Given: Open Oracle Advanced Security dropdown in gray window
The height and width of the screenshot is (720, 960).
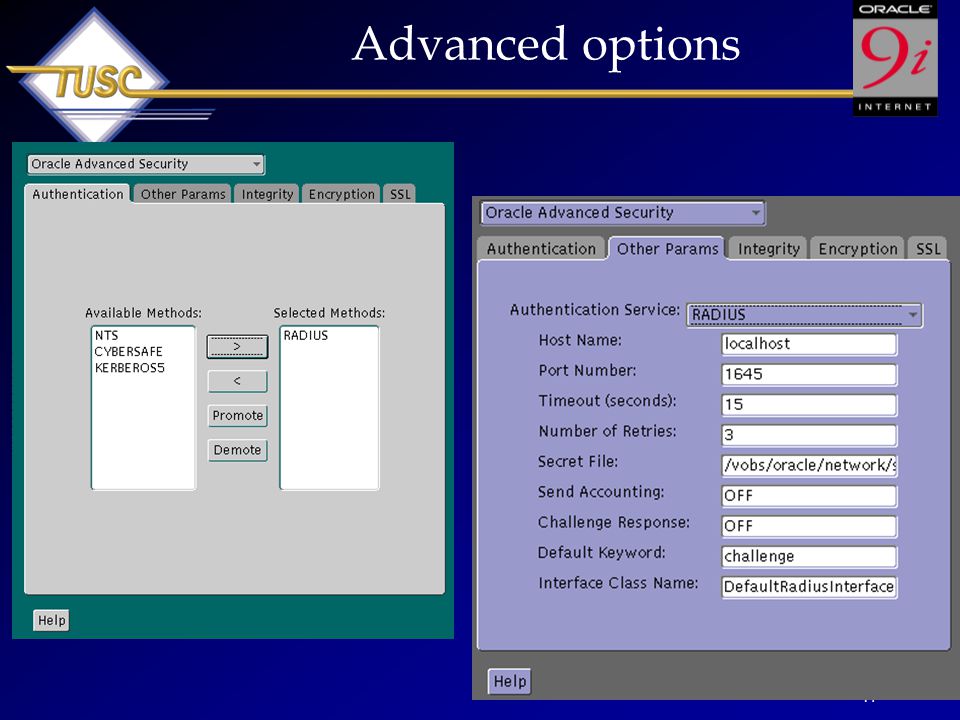Looking at the screenshot, I should [x=623, y=212].
